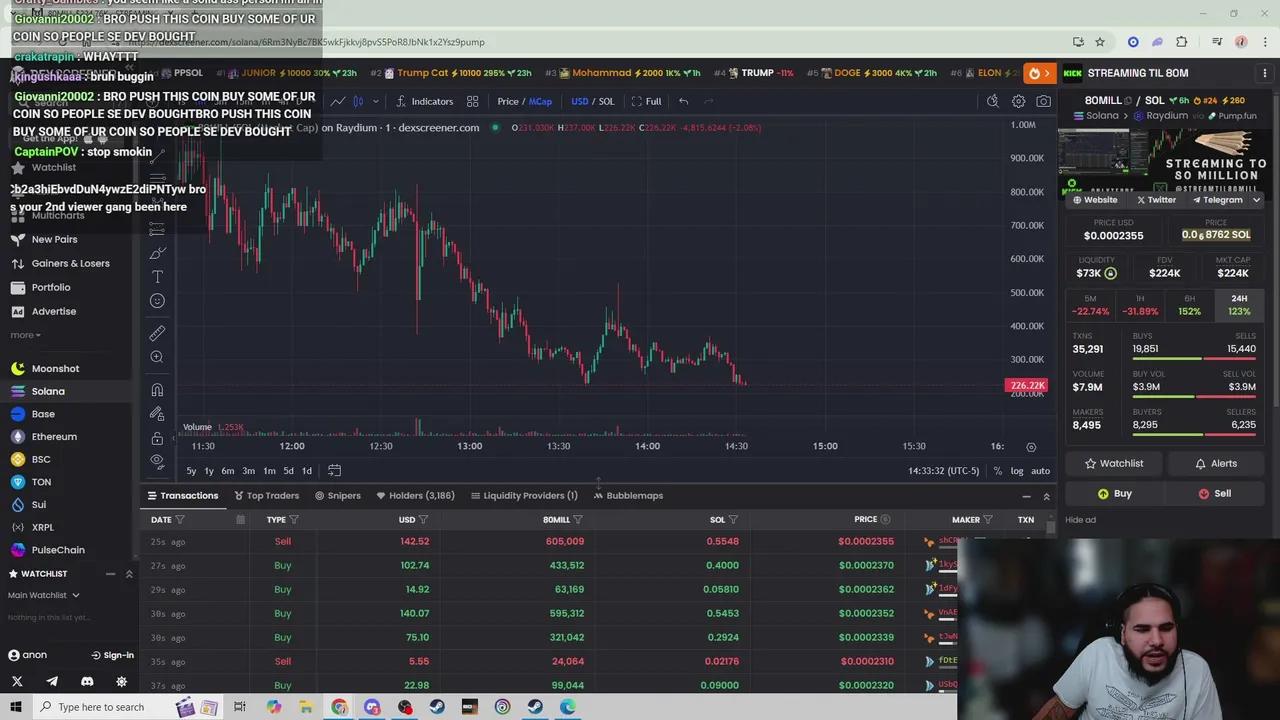Open the token Website link

tap(1095, 200)
